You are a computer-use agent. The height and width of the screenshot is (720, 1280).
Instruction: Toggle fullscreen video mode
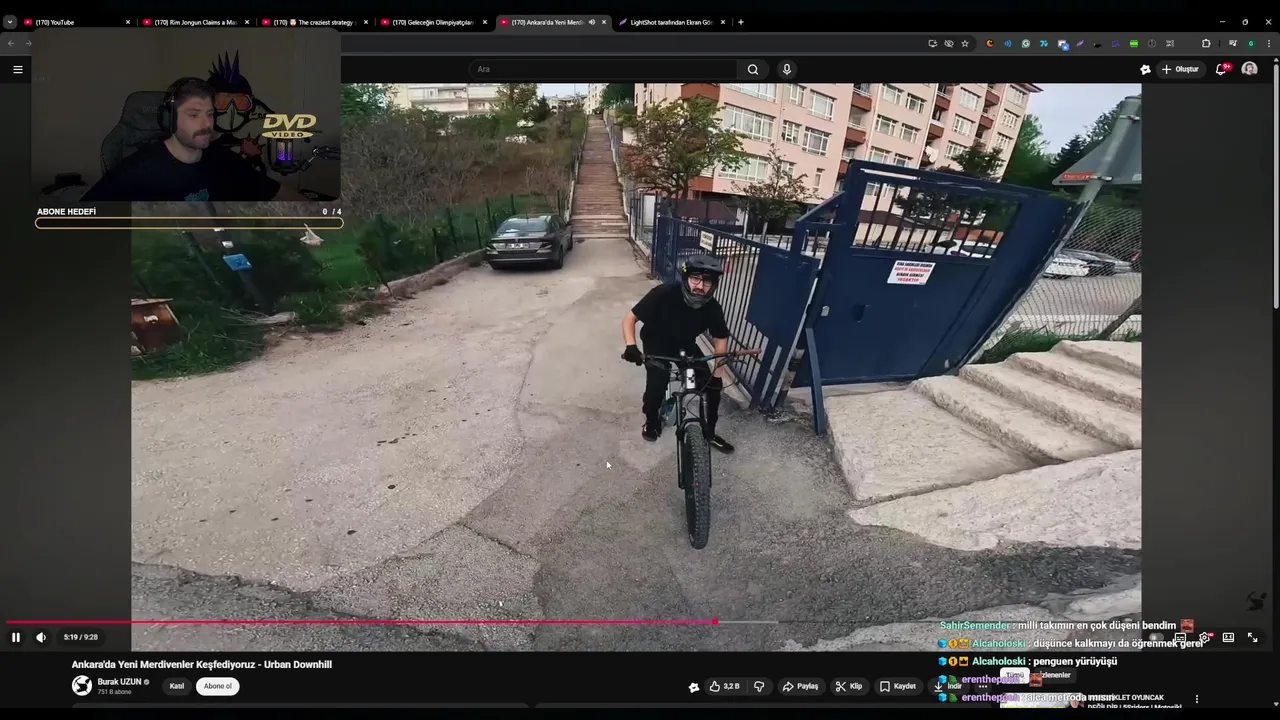(1252, 637)
